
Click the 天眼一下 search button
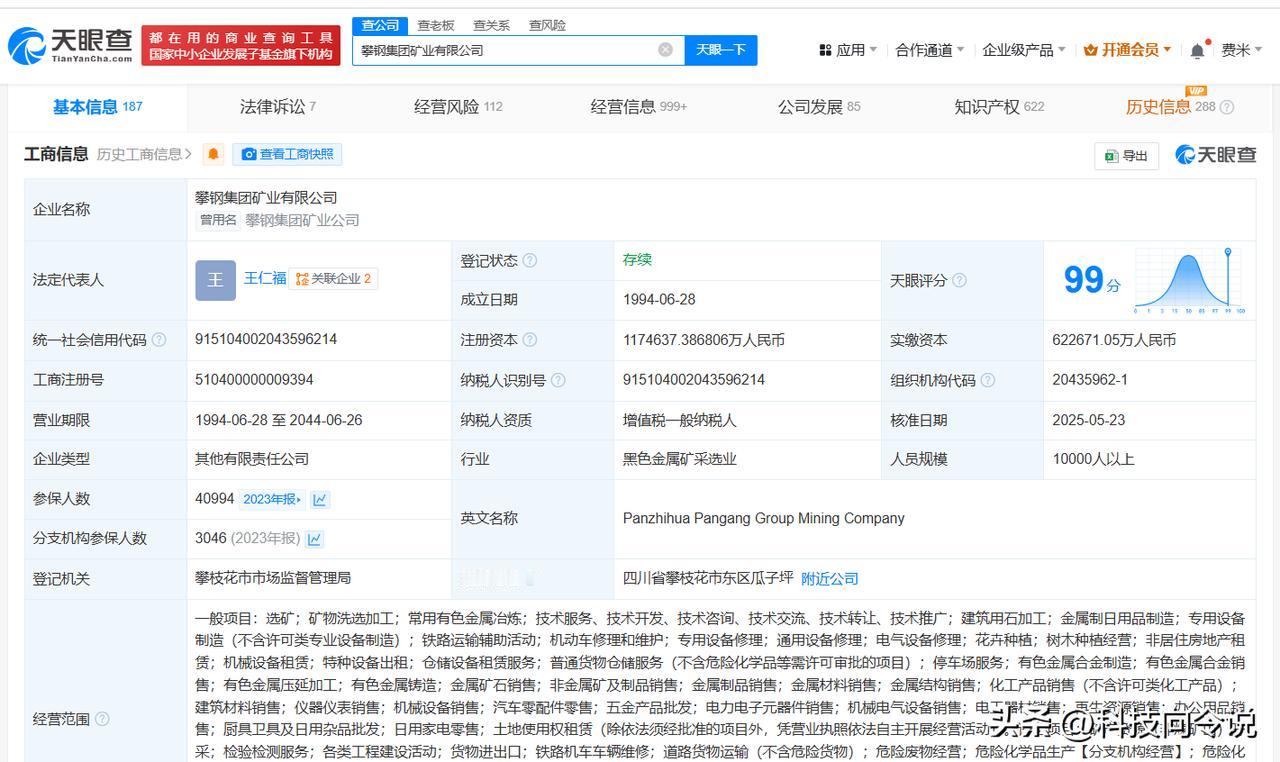[720, 50]
